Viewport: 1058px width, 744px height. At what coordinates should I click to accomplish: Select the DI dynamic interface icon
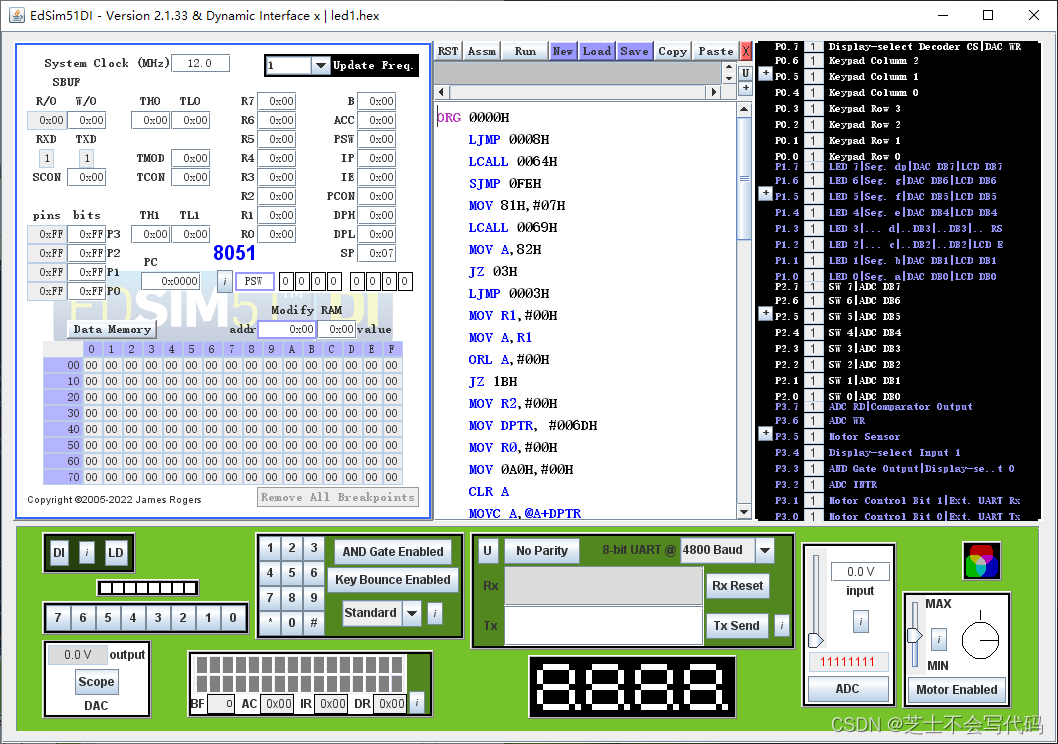60,552
